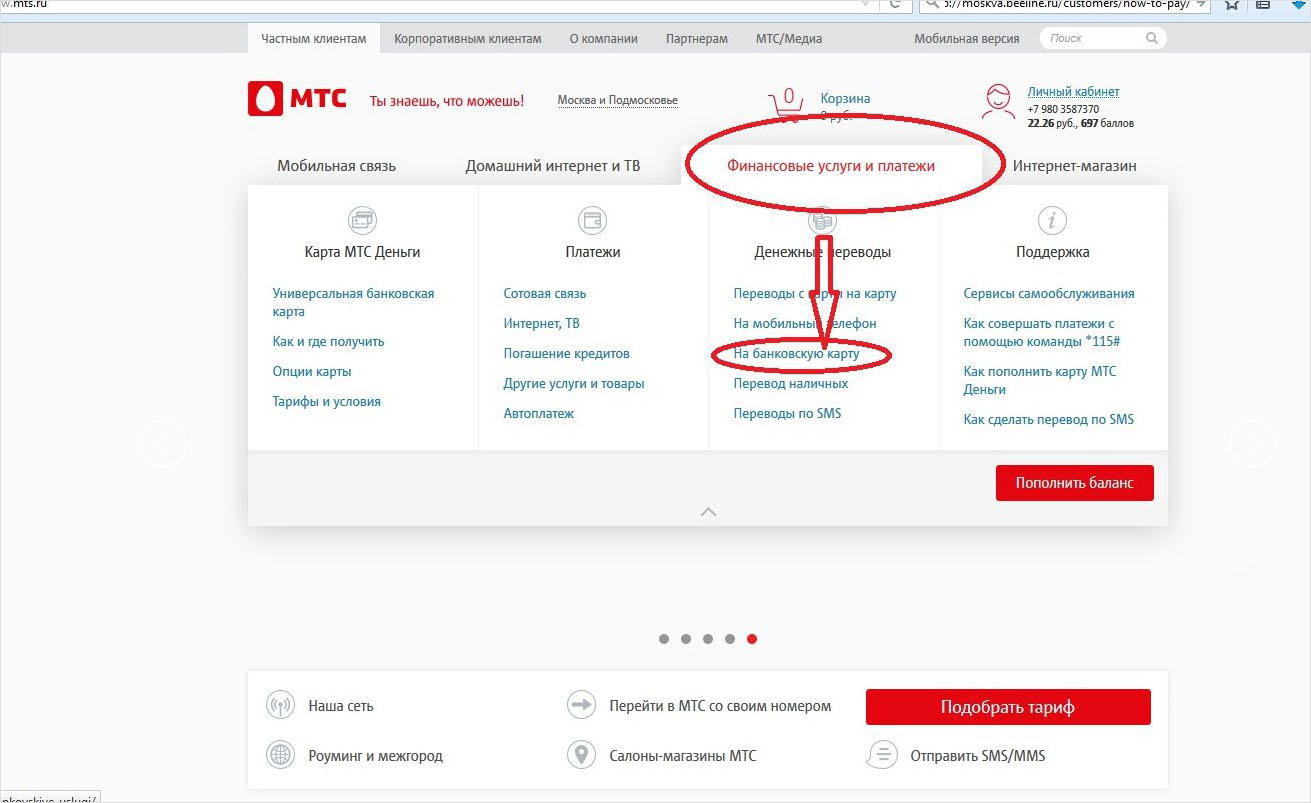Click the MTS red egg logo
Viewport: 1311px width, 803px height.
265,98
